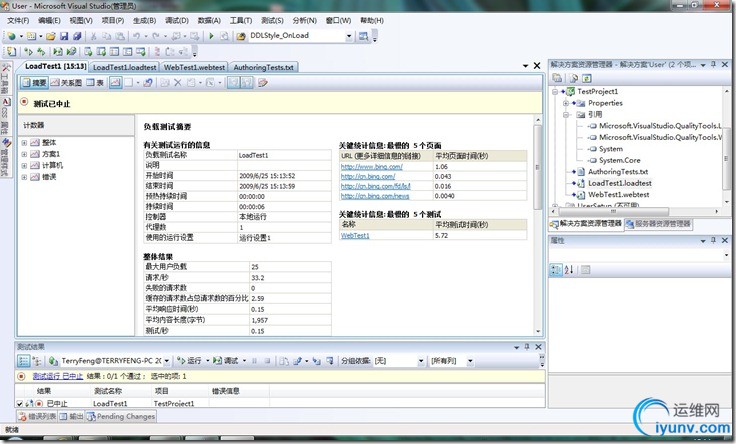Switch to the AuthoringTests.txt tab
This screenshot has width=736, height=444.
tap(263, 68)
